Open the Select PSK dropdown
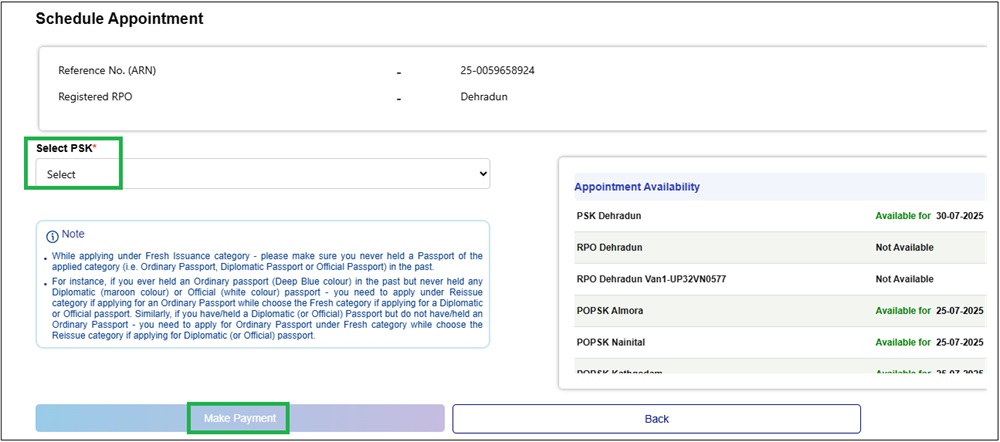 coord(263,174)
